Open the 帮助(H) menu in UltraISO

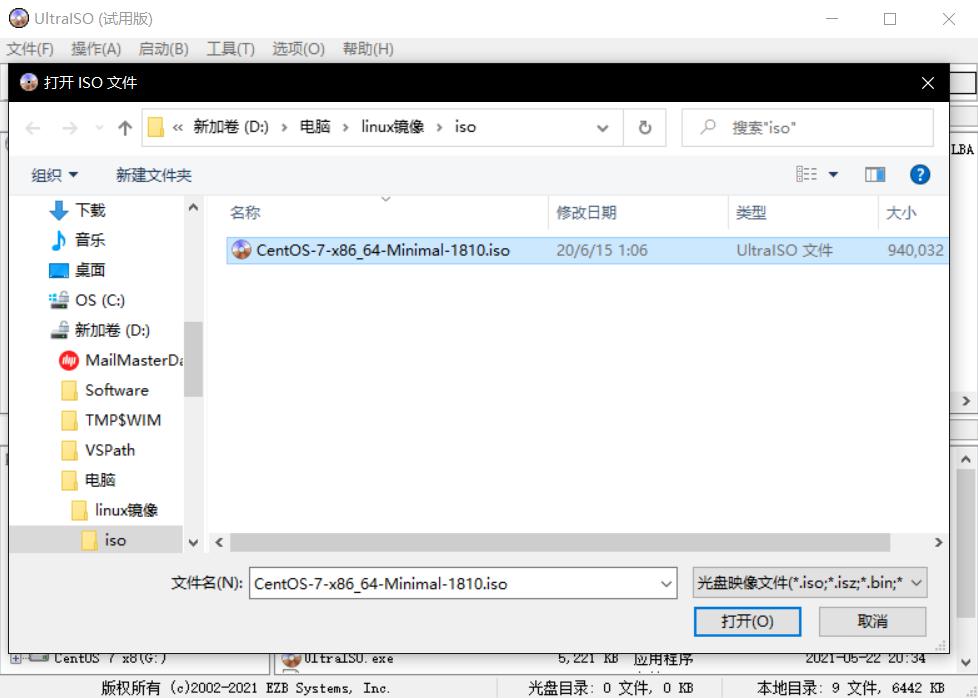pyautogui.click(x=368, y=49)
